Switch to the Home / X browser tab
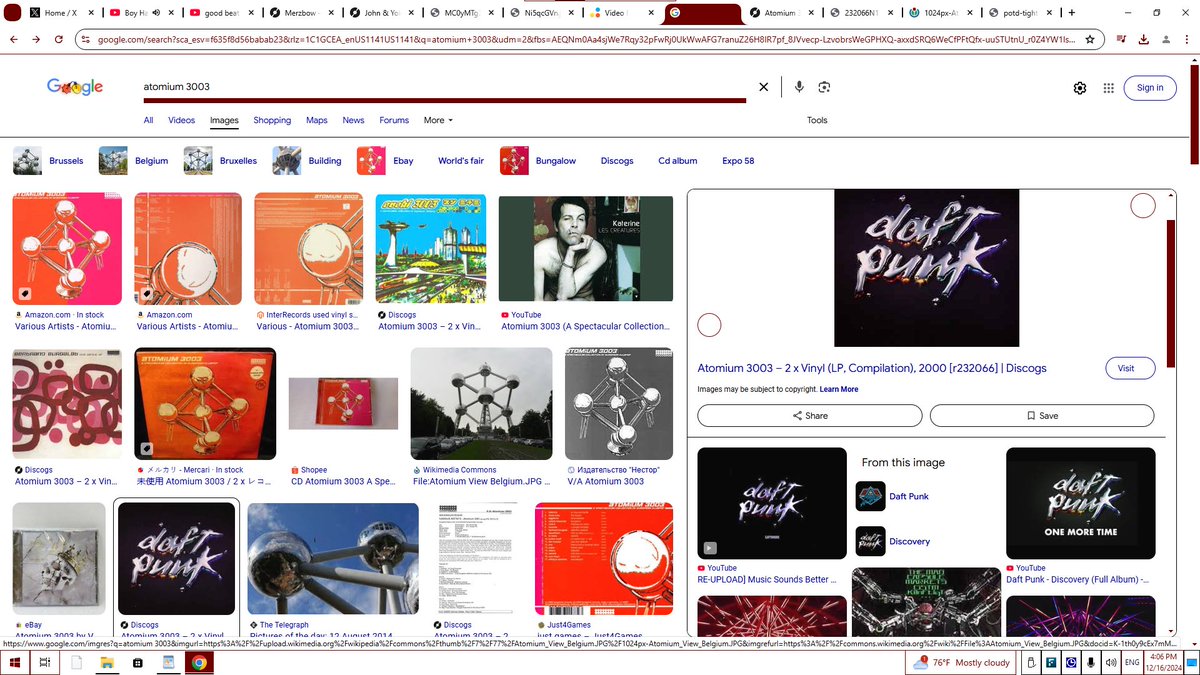Screen dimensions: 1200x675 [x=60, y=13]
